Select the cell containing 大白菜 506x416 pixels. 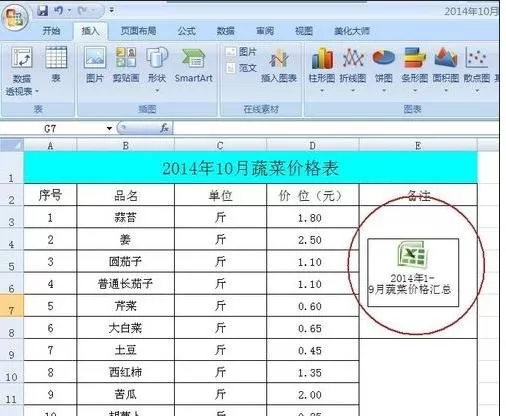click(x=126, y=328)
